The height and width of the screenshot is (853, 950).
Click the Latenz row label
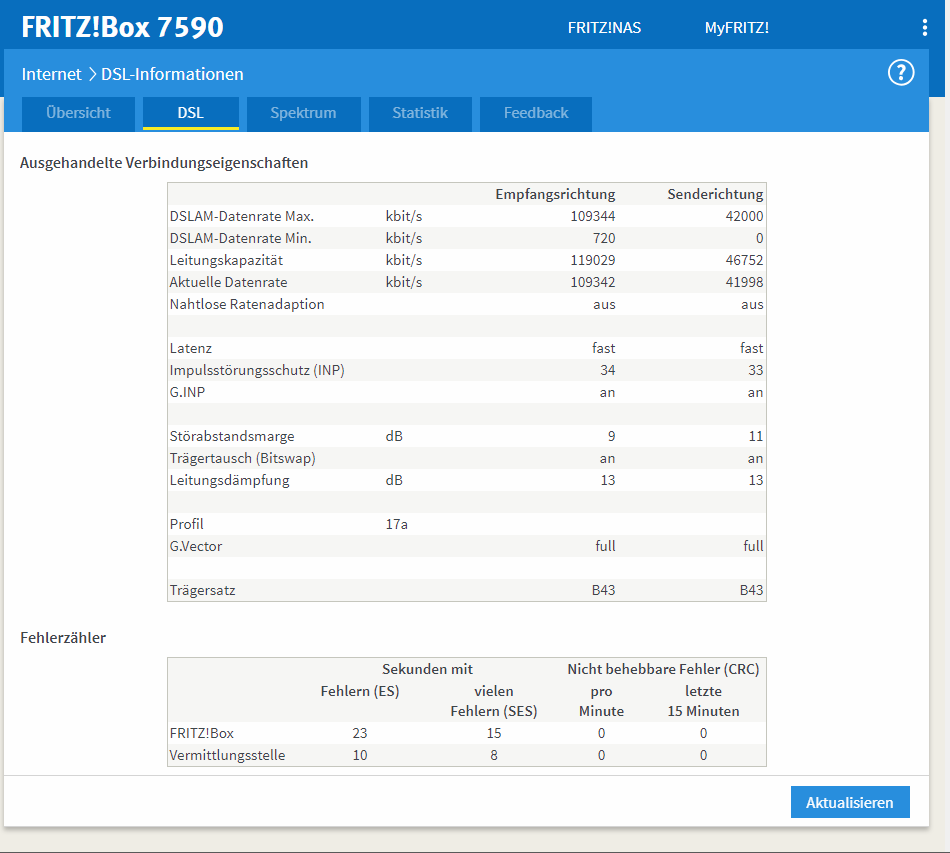(191, 348)
